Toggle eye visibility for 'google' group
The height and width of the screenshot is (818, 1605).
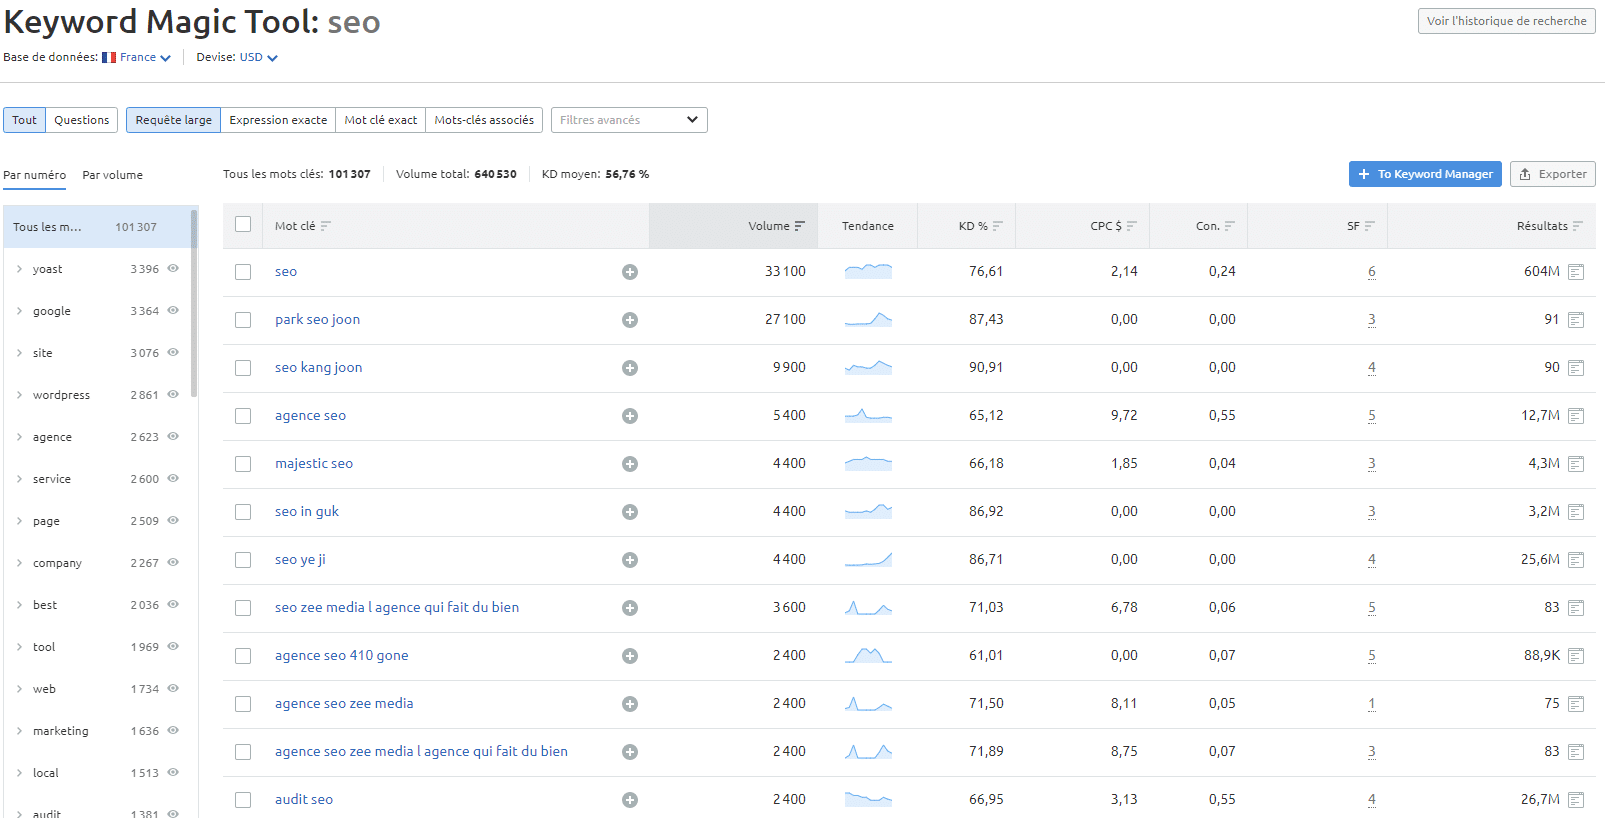(x=173, y=310)
